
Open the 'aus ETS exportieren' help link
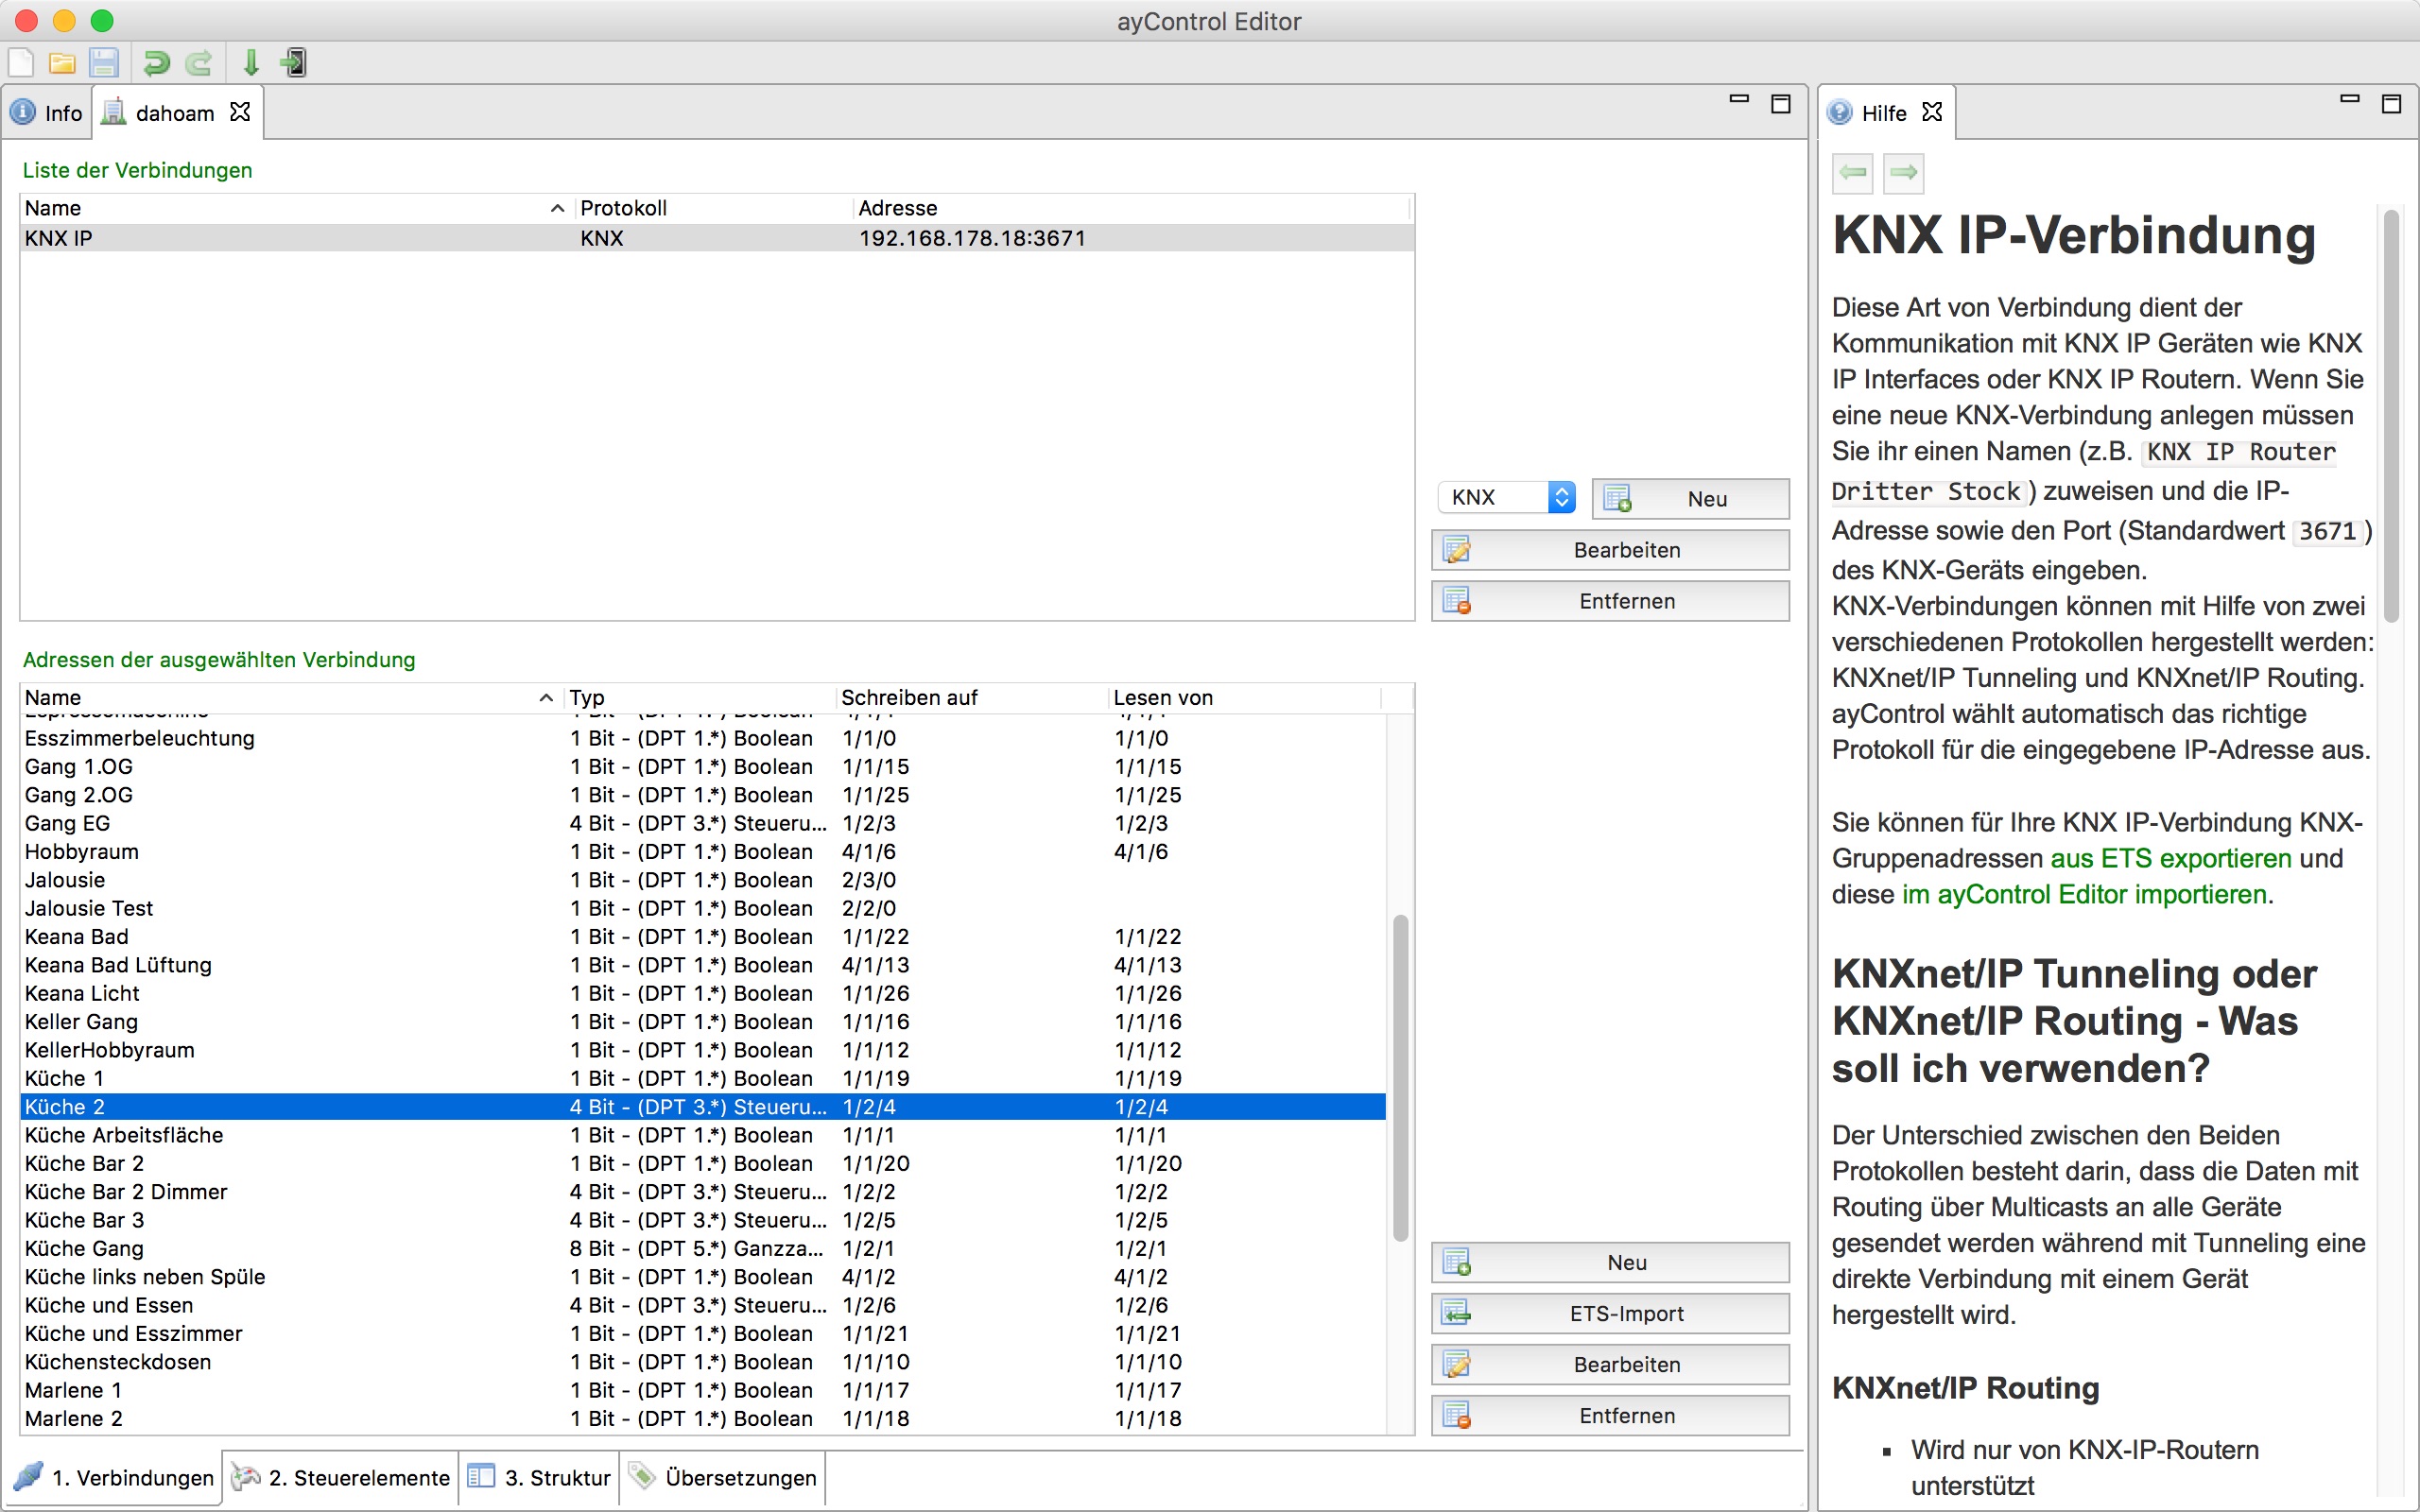2170,858
